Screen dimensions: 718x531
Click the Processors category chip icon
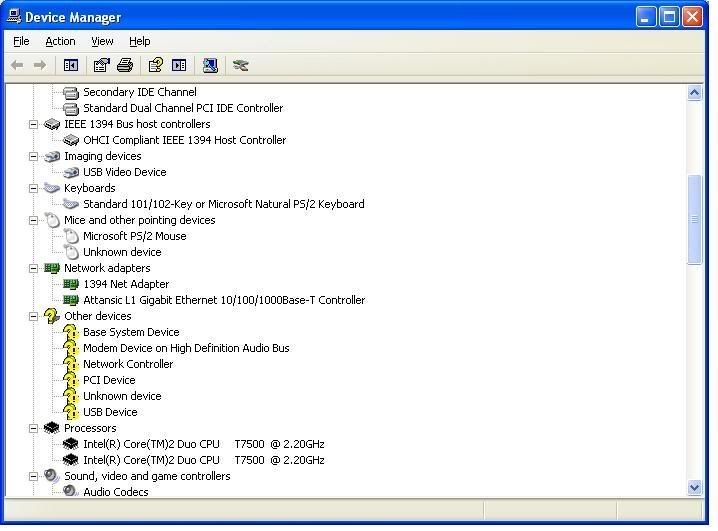(52, 428)
